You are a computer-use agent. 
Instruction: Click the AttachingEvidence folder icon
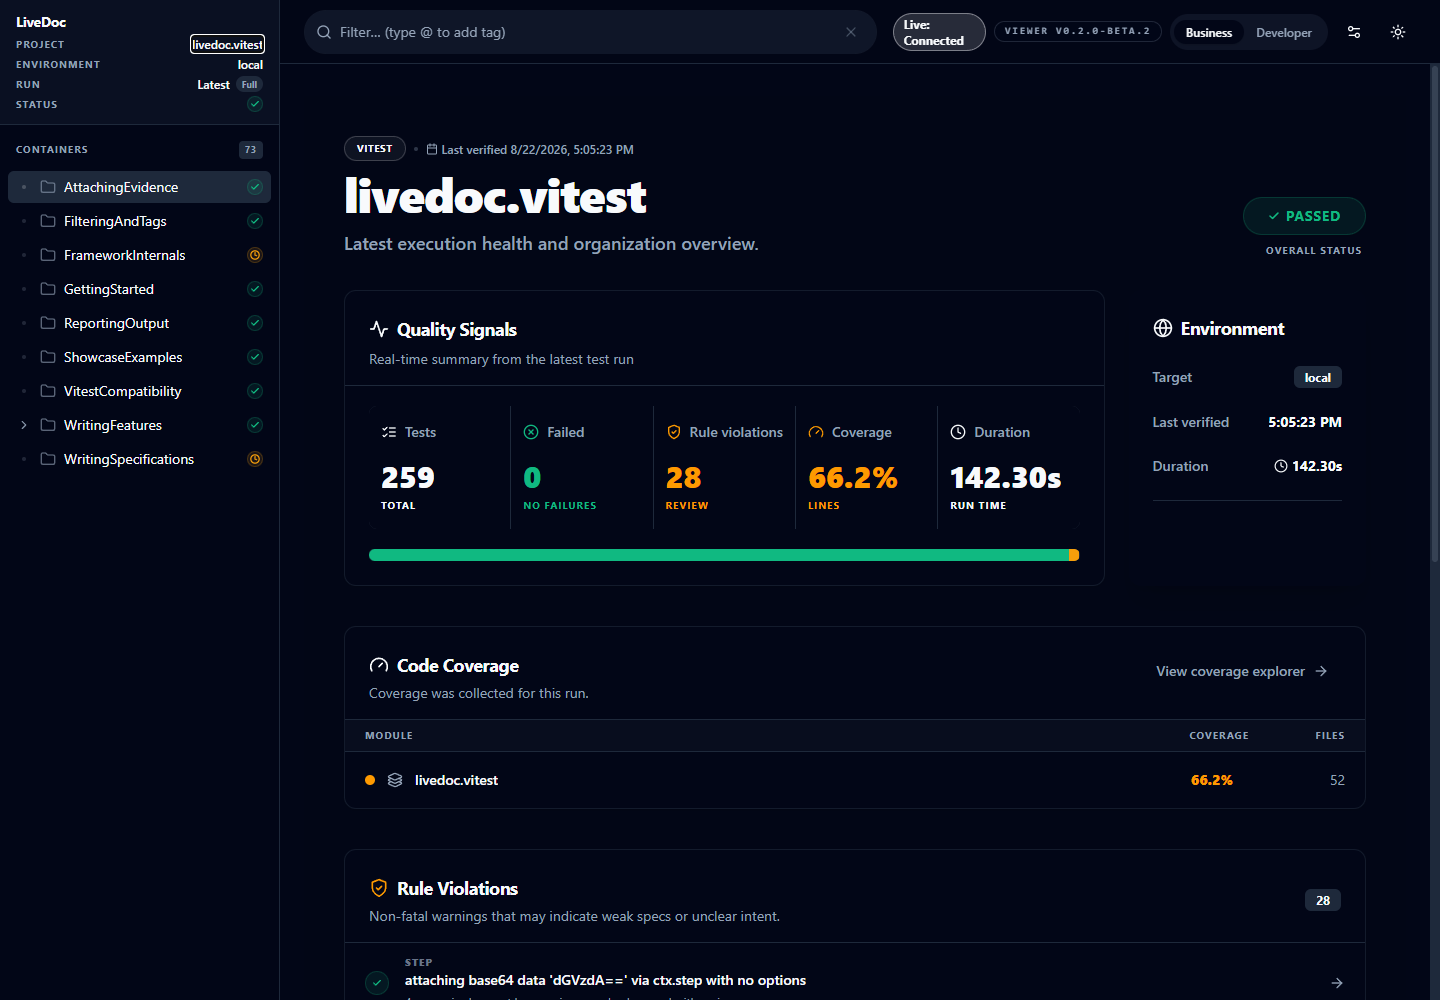pyautogui.click(x=48, y=187)
